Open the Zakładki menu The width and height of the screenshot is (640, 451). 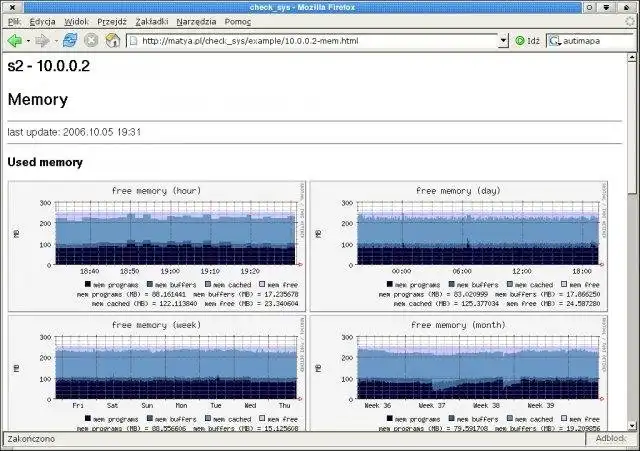click(x=151, y=22)
